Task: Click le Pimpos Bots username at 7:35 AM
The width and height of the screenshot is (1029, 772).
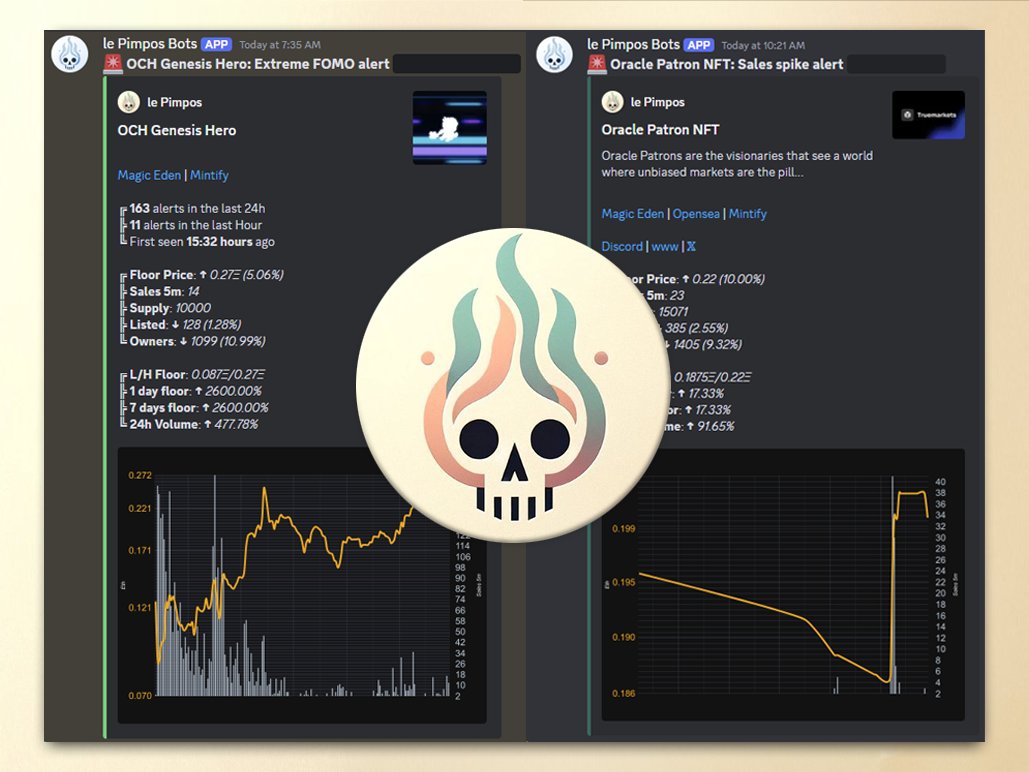Action: pyautogui.click(x=150, y=44)
